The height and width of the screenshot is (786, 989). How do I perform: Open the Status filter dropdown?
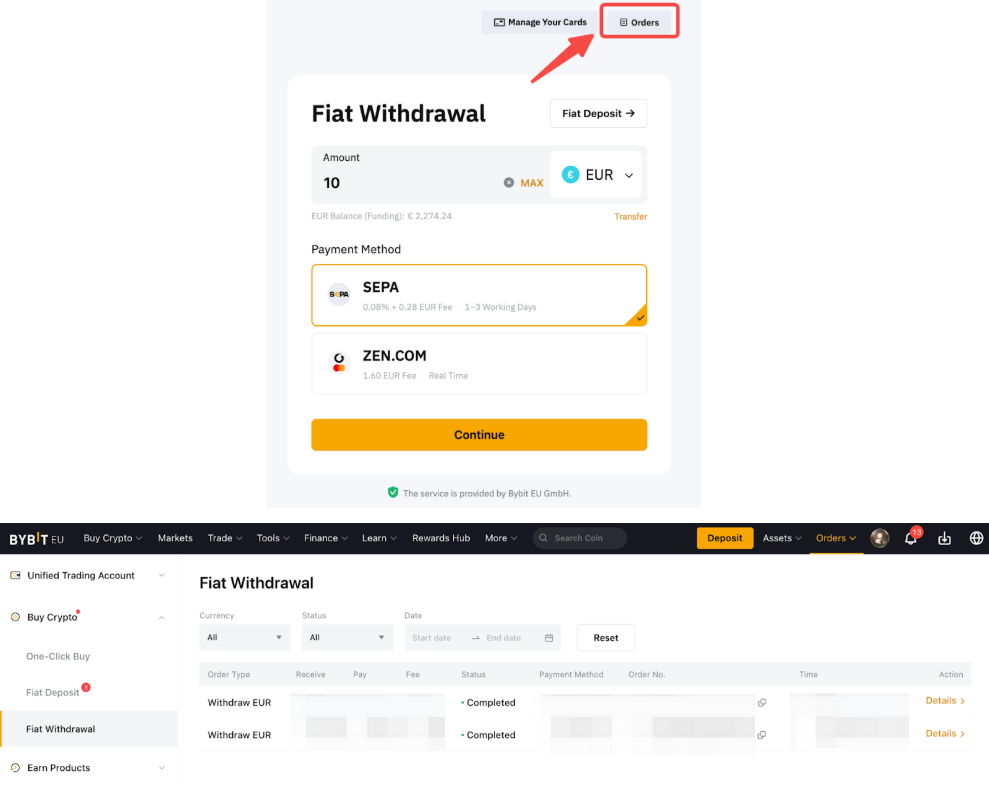click(347, 638)
